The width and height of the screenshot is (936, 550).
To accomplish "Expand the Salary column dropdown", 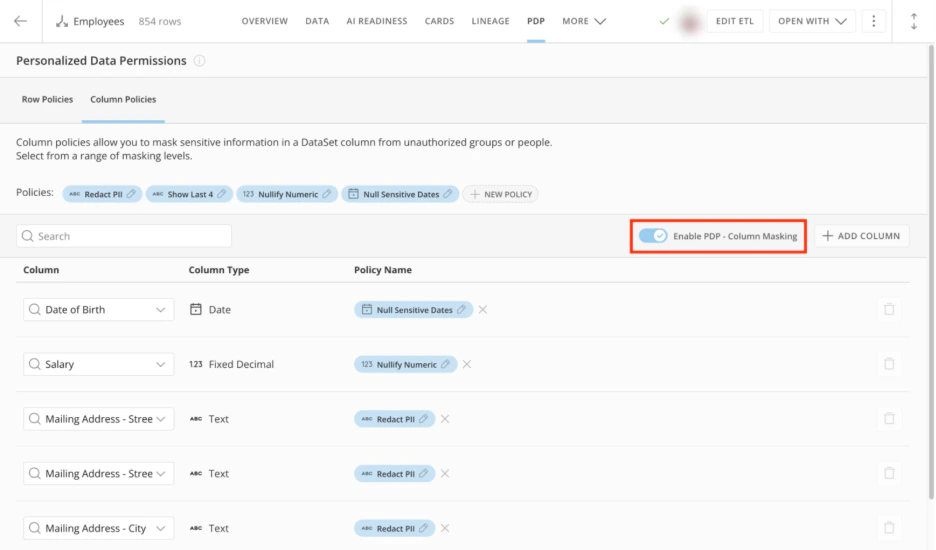I will point(161,364).
